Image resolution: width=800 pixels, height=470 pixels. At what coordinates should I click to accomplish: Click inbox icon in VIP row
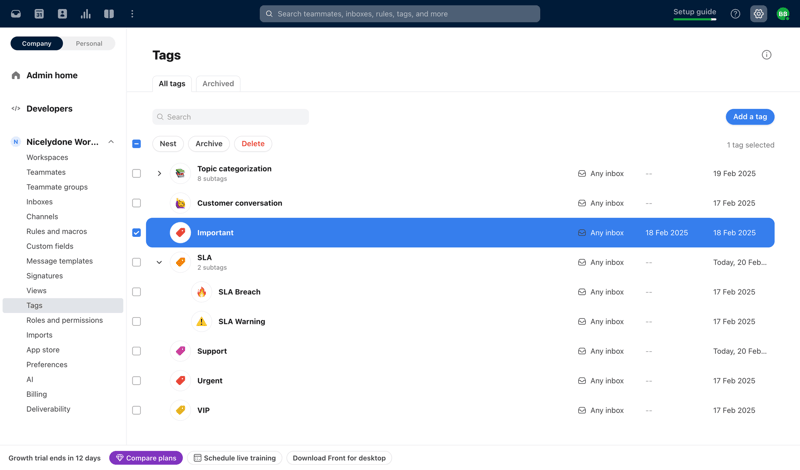pyautogui.click(x=582, y=410)
